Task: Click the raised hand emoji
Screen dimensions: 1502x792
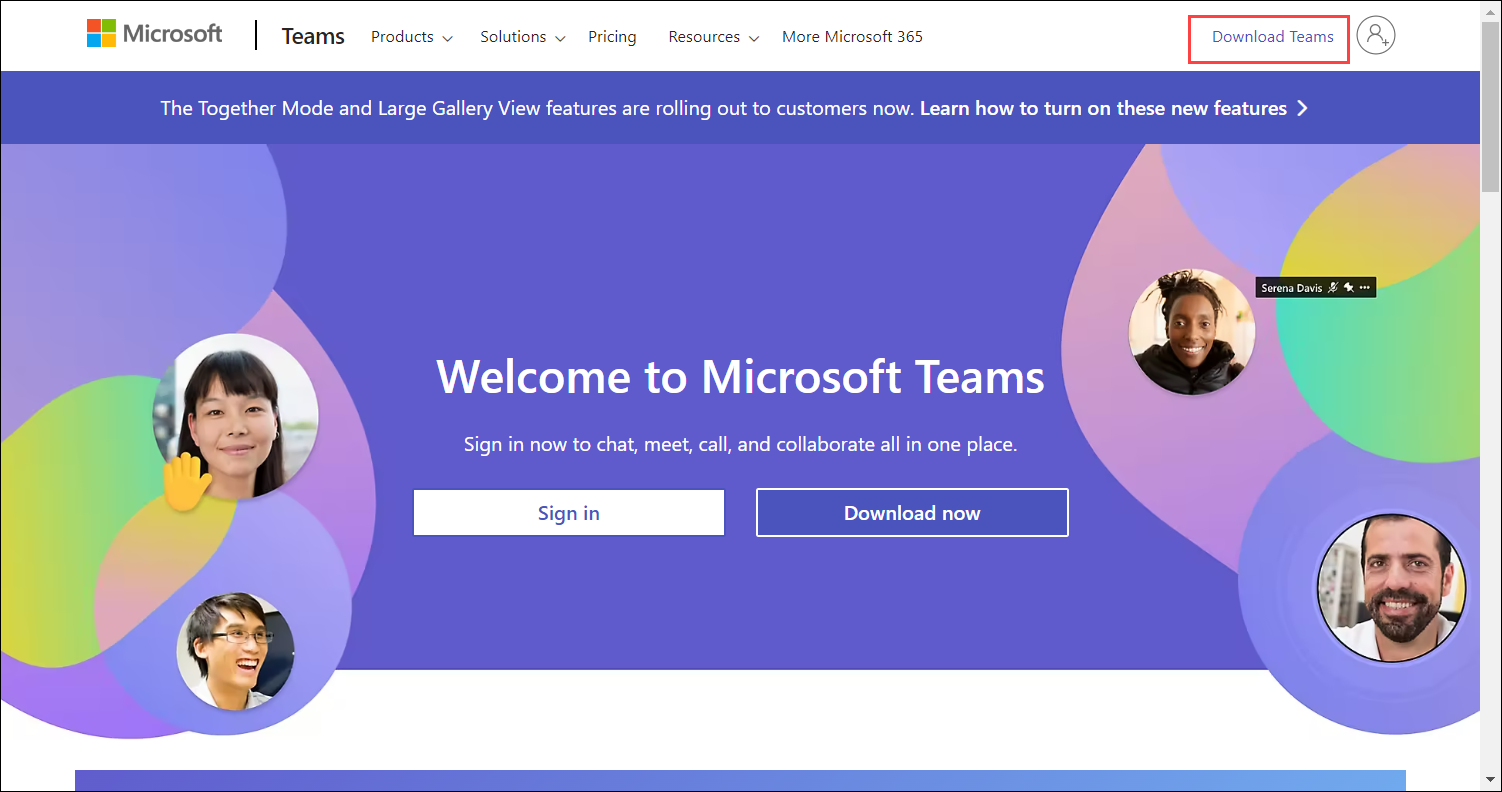Action: click(x=187, y=481)
